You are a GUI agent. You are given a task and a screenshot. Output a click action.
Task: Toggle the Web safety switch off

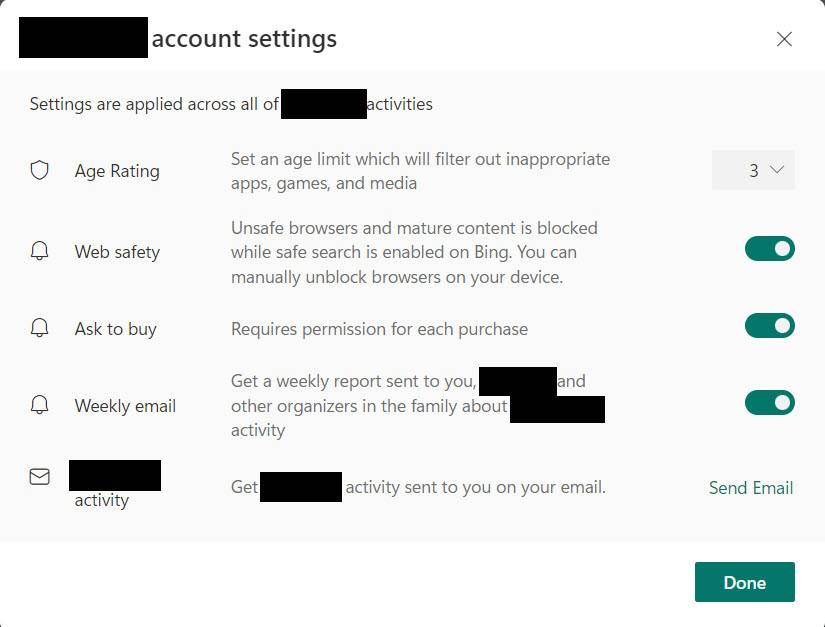[769, 249]
